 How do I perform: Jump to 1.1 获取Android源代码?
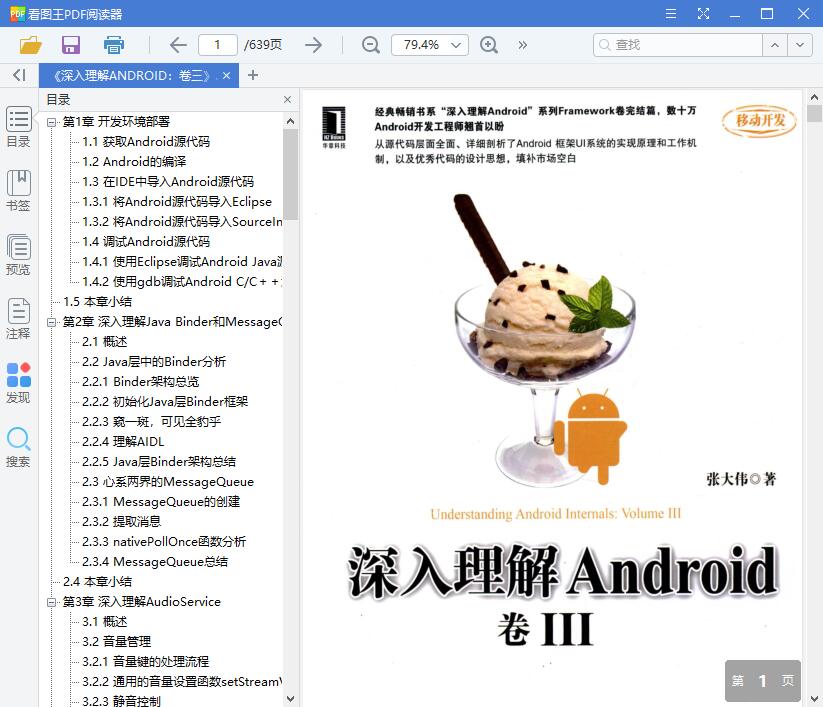click(x=146, y=141)
